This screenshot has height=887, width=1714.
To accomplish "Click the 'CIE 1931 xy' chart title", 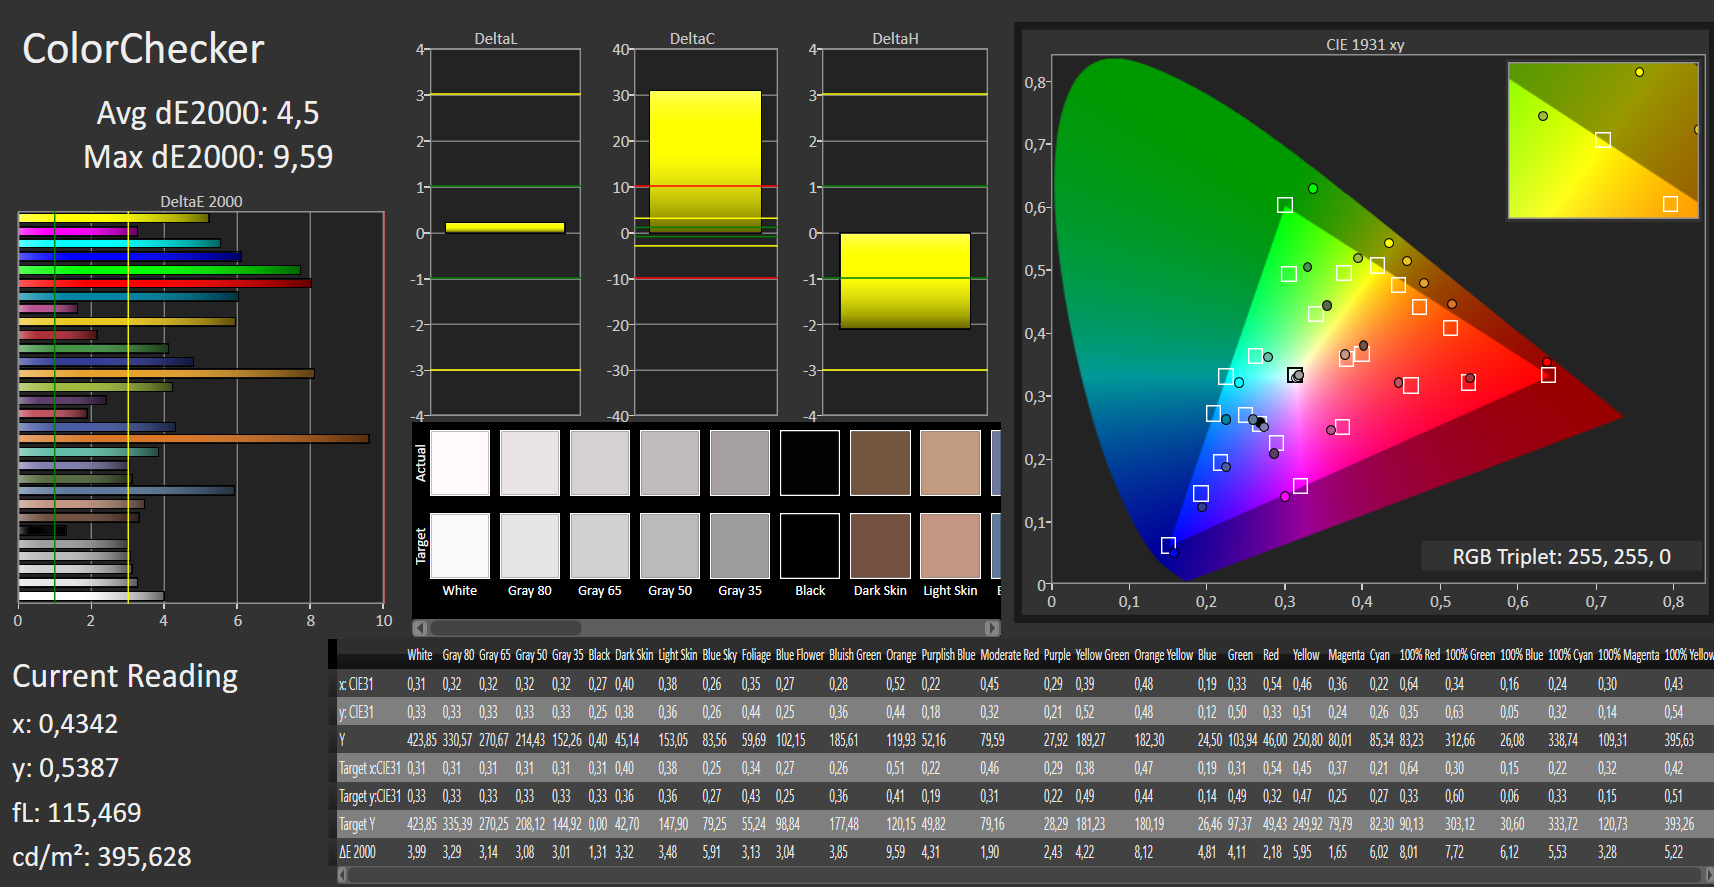I will [x=1365, y=45].
